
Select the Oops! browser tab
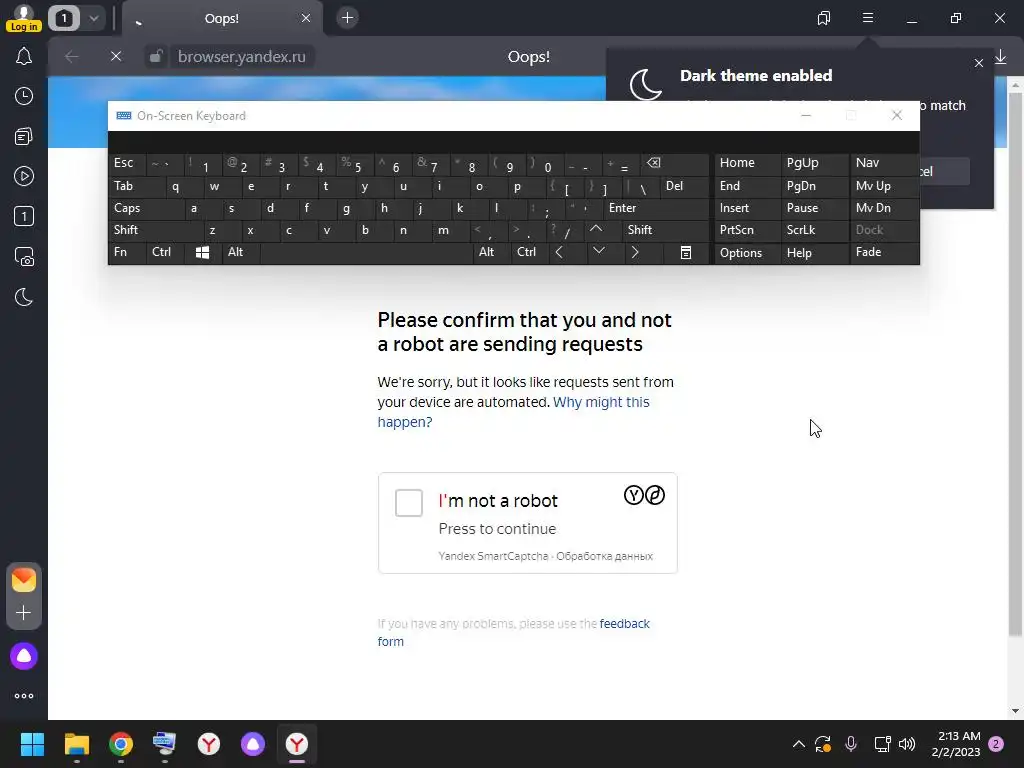(222, 18)
